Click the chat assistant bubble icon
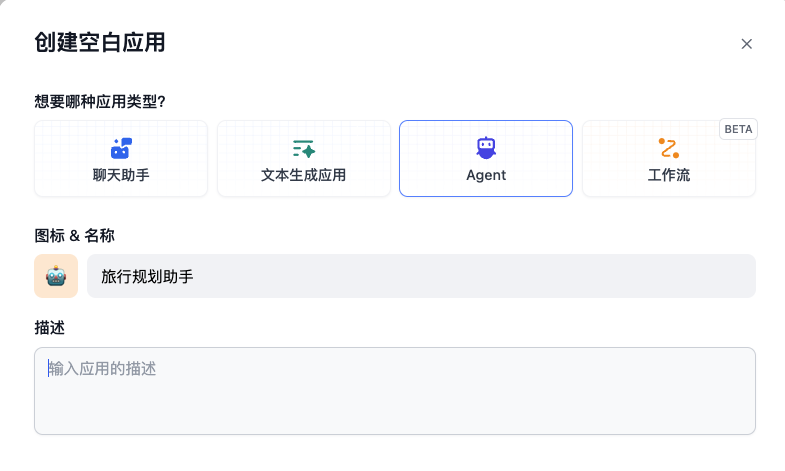Viewport: 785px width, 471px height. (x=121, y=148)
